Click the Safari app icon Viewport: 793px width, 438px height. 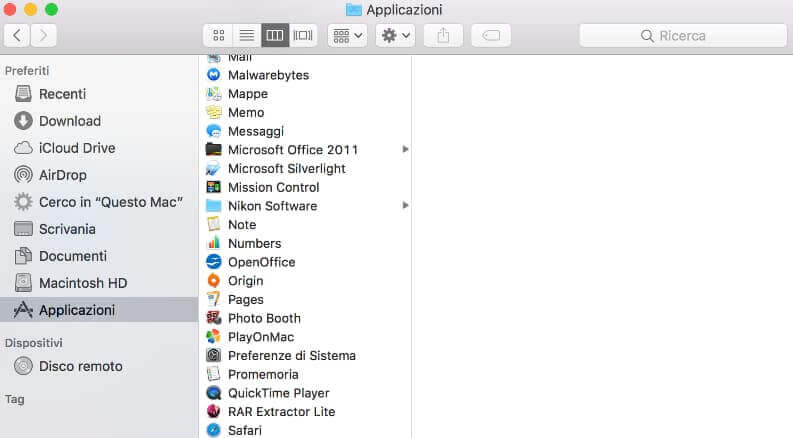click(214, 430)
